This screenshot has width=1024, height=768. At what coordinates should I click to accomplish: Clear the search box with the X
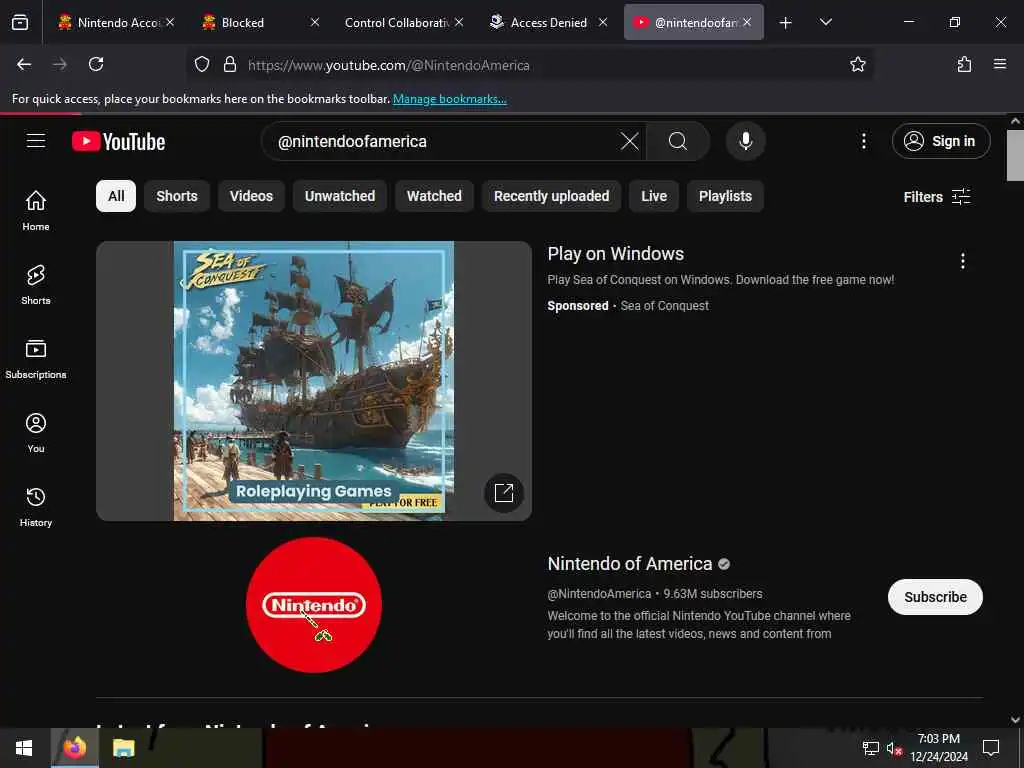(x=630, y=141)
